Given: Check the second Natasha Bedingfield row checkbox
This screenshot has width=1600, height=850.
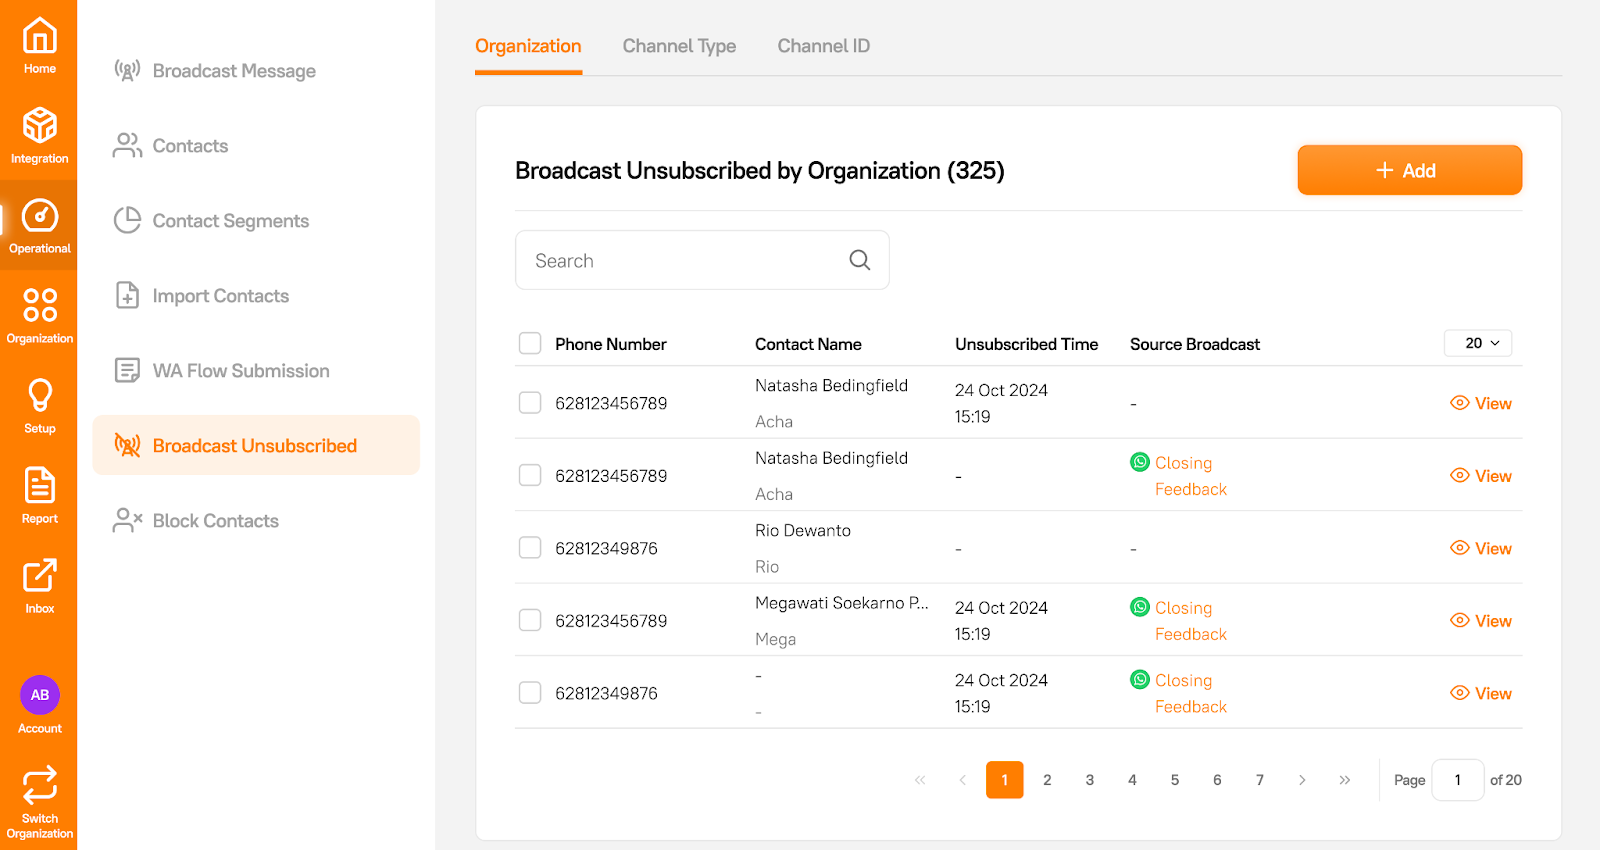Looking at the screenshot, I should tap(530, 475).
